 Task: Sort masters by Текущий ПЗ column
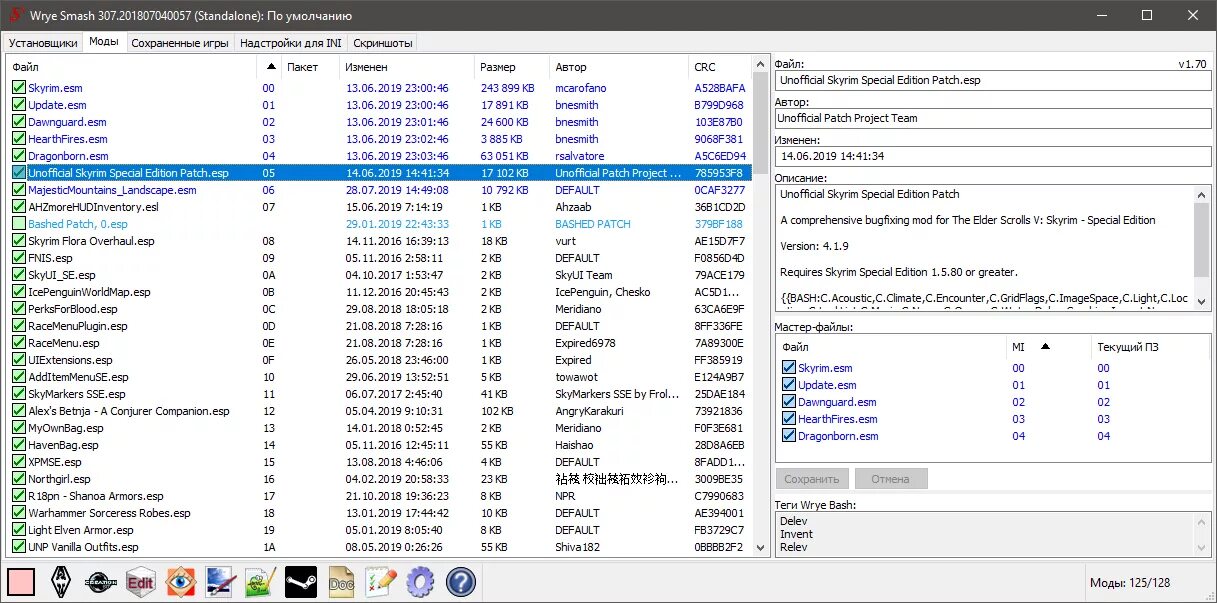(1150, 347)
